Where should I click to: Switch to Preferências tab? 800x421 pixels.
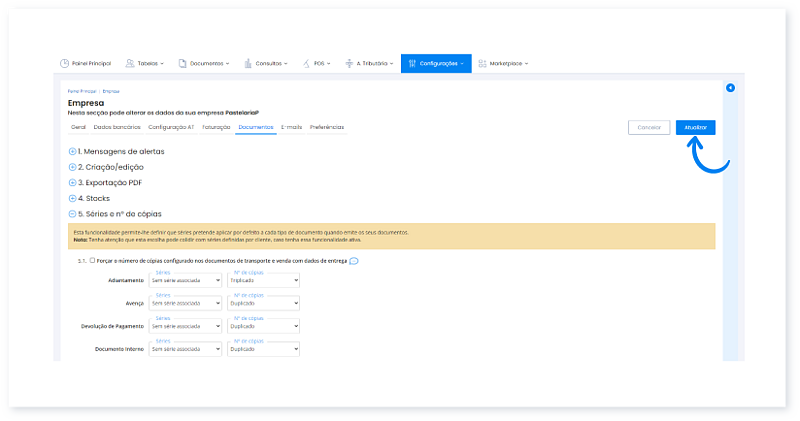click(x=327, y=127)
